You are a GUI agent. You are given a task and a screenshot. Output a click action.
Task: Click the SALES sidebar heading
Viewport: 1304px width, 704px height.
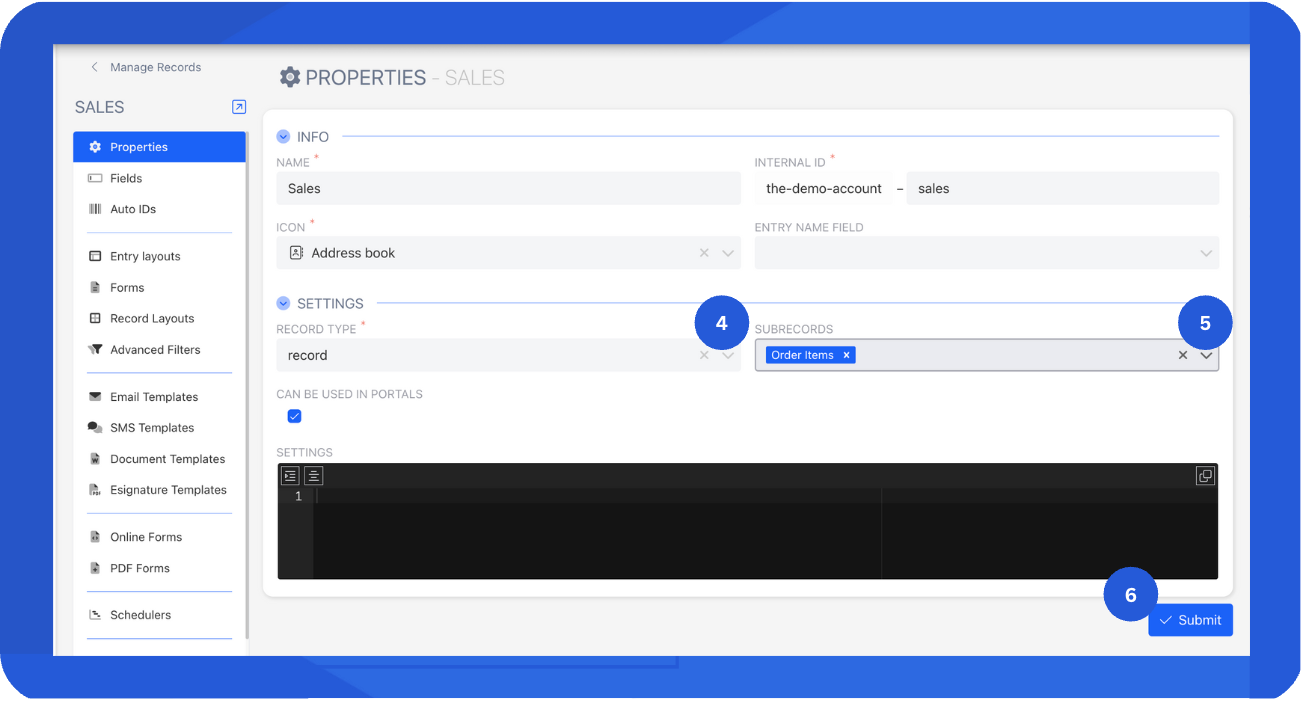100,107
